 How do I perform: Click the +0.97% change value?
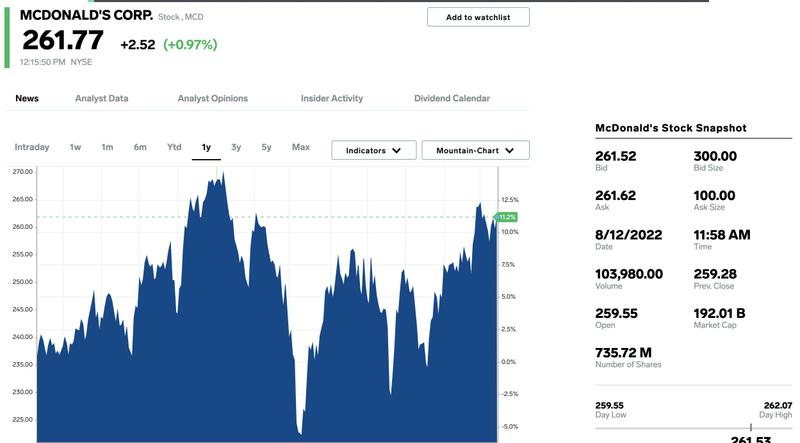click(190, 45)
